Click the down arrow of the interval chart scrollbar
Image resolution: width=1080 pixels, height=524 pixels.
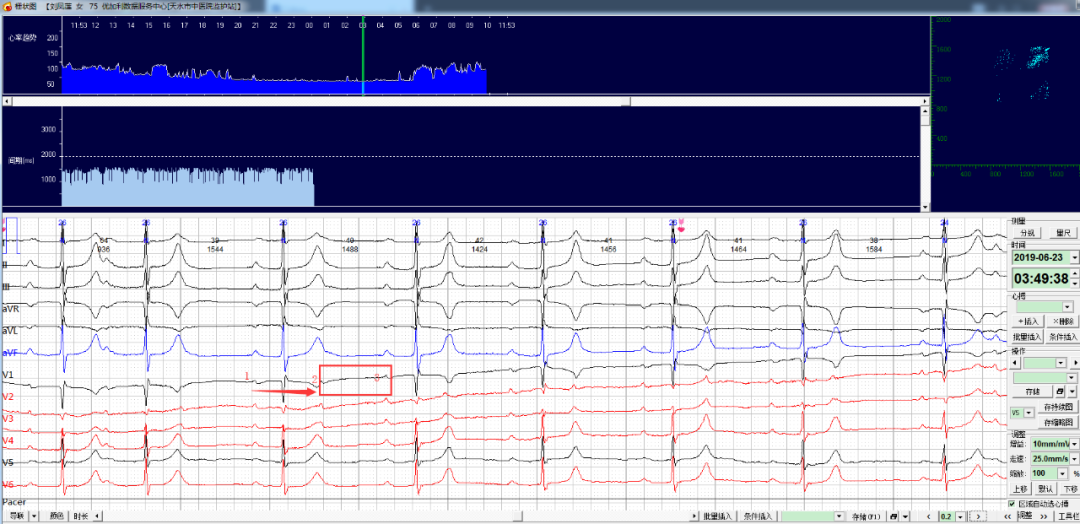[924, 207]
